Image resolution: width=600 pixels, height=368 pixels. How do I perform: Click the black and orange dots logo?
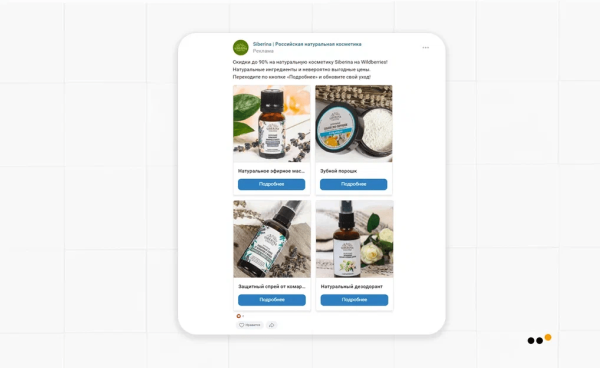point(539,339)
